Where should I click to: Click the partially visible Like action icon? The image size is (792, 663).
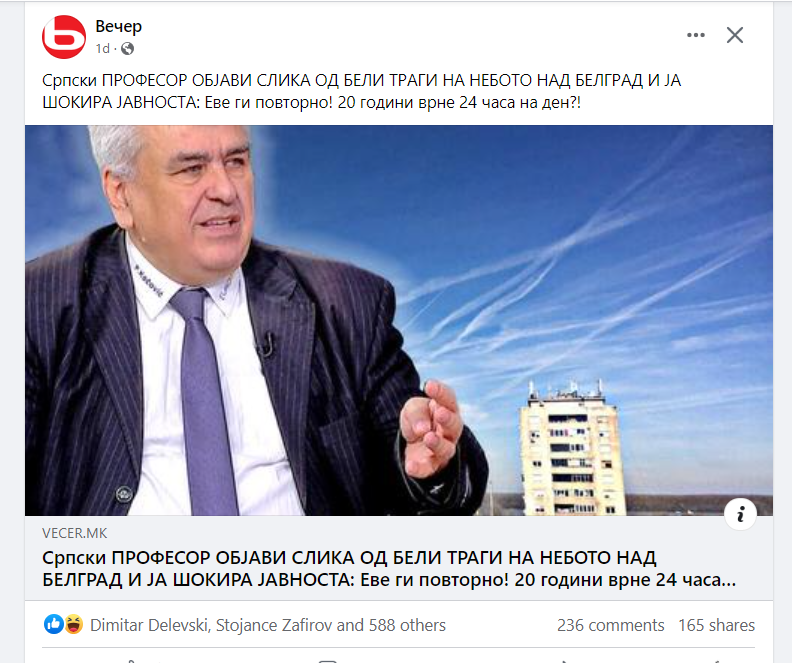click(x=130, y=661)
